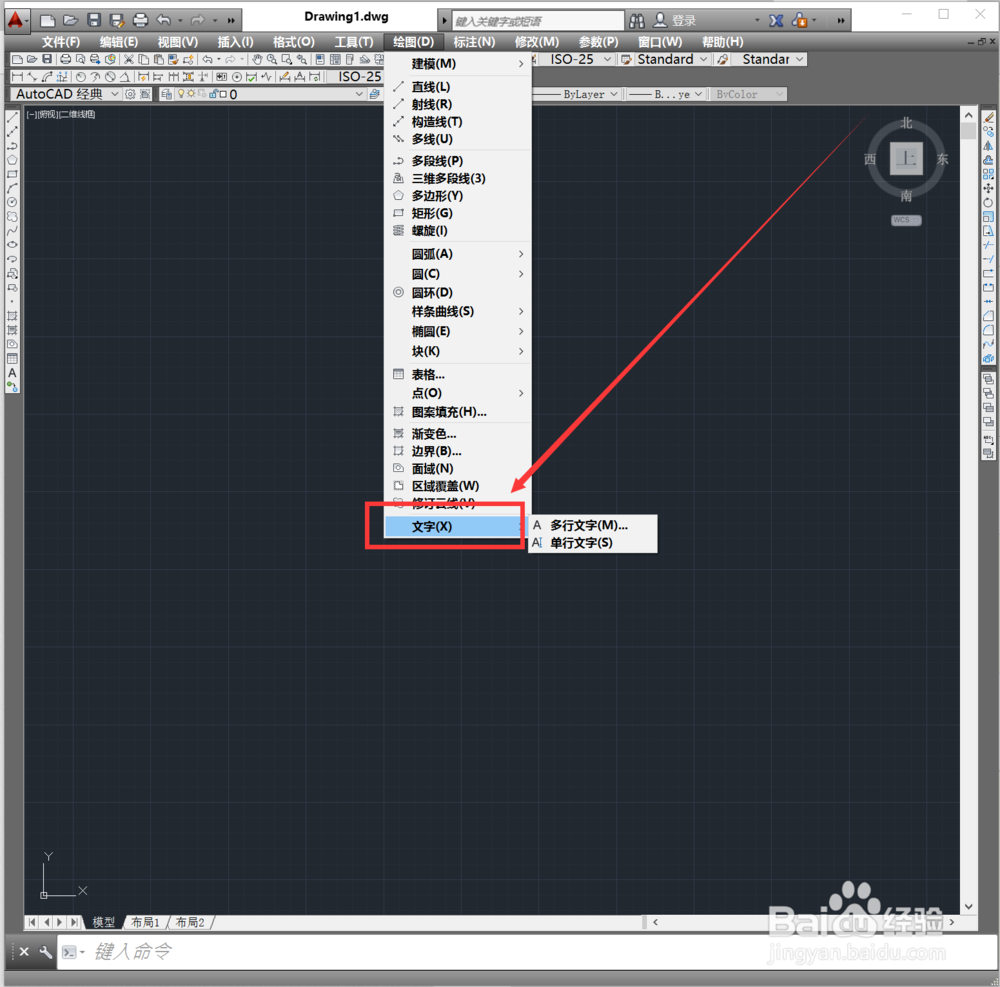Select 矩形(G) in the draw menu
This screenshot has height=987, width=1000.
pyautogui.click(x=457, y=213)
